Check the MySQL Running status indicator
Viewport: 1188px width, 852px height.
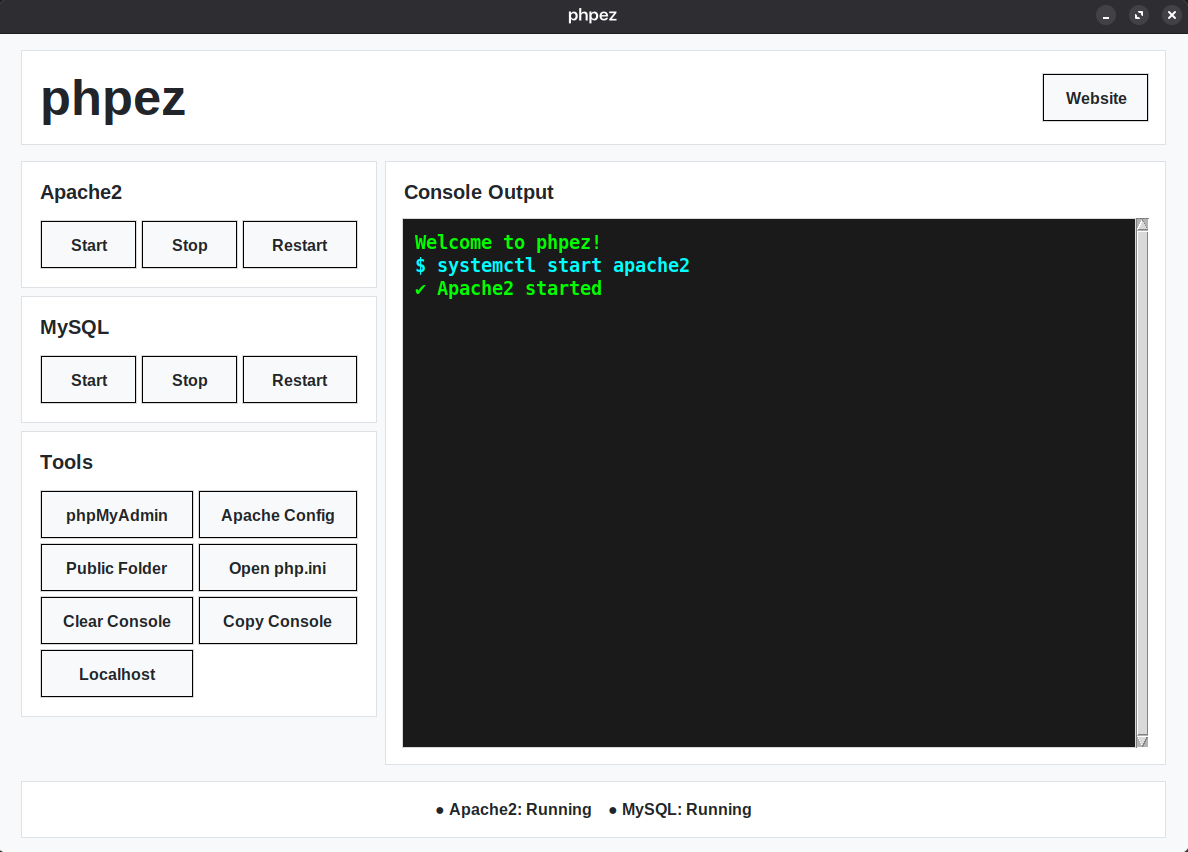pyautogui.click(x=686, y=809)
